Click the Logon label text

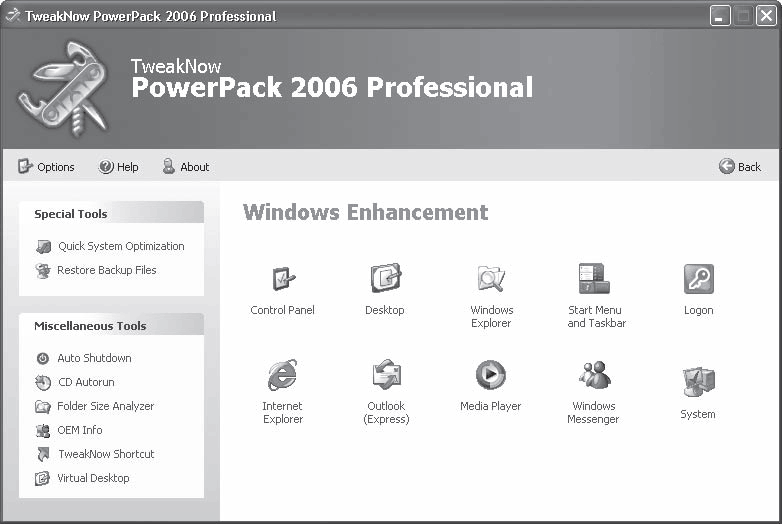click(699, 311)
